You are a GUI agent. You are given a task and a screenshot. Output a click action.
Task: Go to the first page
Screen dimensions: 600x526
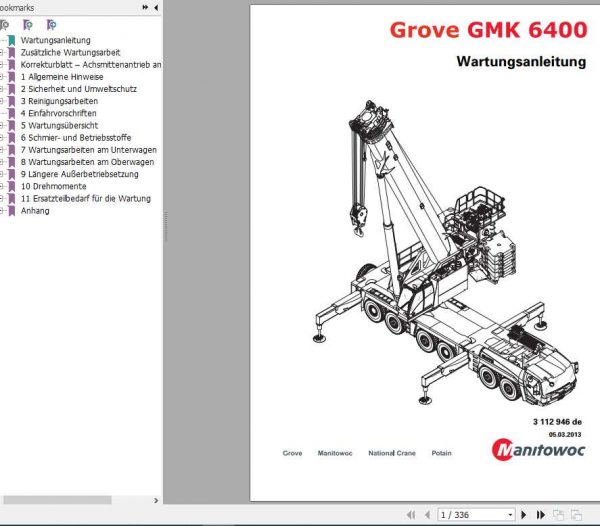click(411, 515)
